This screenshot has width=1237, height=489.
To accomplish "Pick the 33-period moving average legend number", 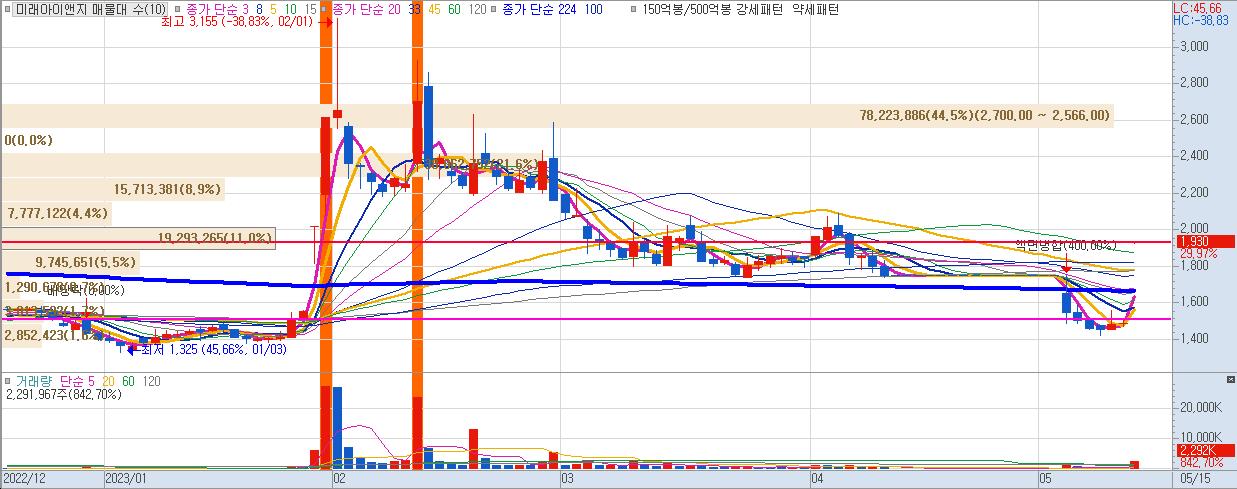I will click(x=413, y=9).
